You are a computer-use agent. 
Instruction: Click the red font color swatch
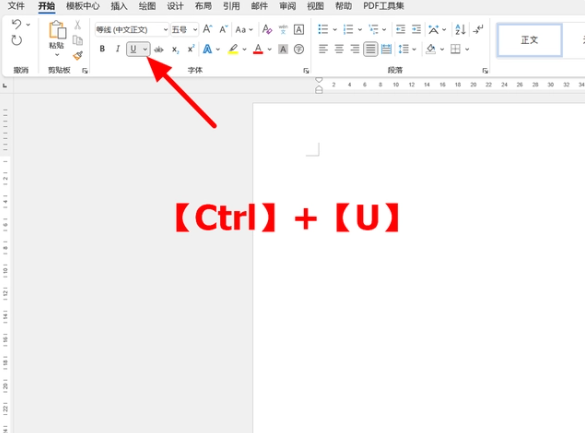tap(258, 49)
